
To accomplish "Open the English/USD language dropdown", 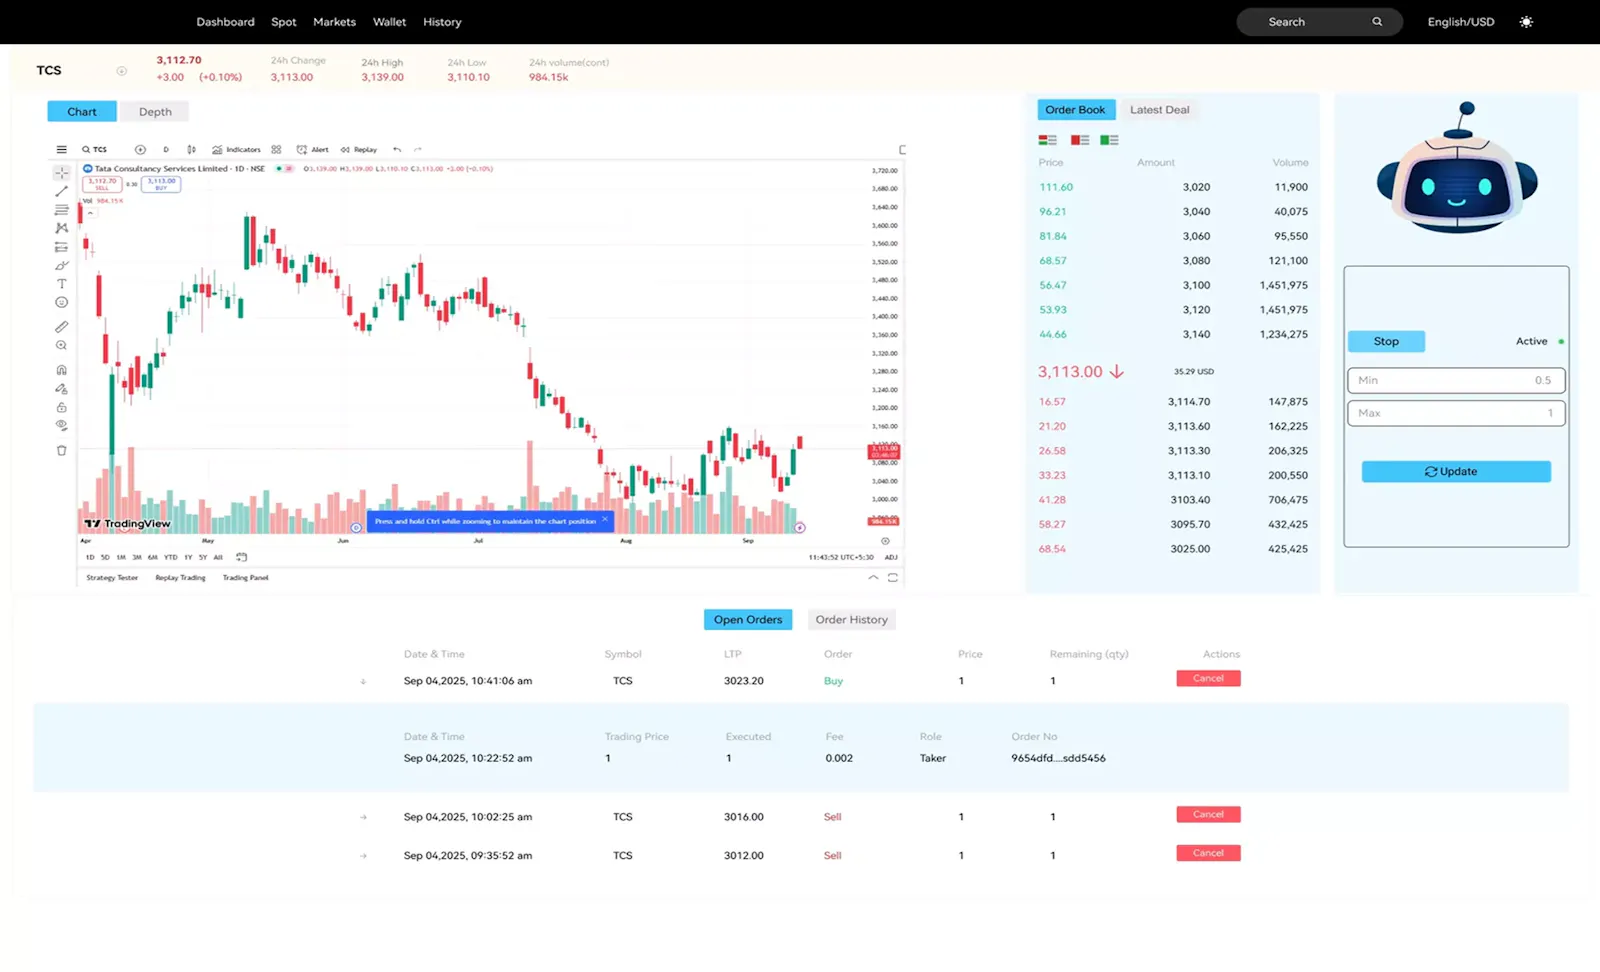I will [1461, 22].
